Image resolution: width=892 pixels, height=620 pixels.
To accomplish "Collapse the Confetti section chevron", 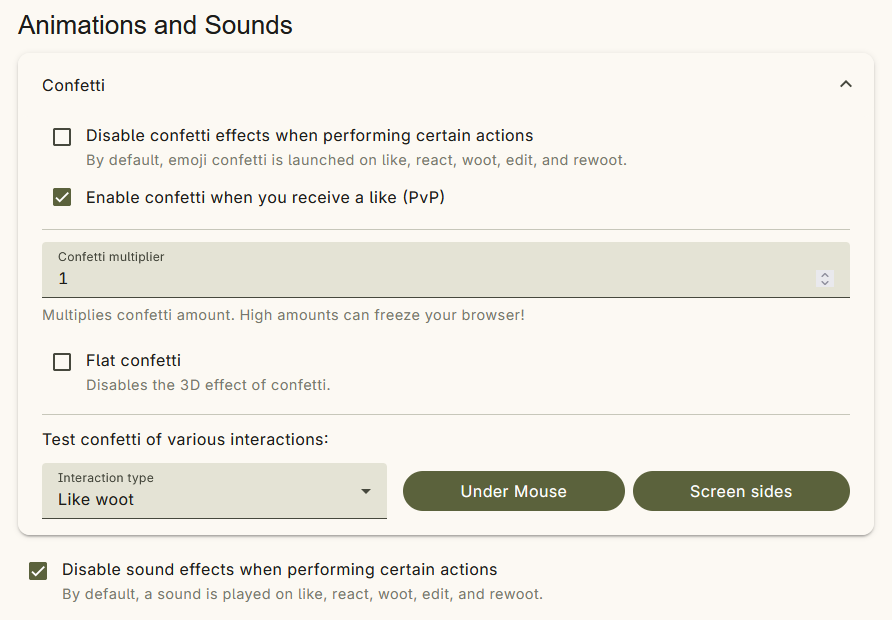I will tap(845, 84).
